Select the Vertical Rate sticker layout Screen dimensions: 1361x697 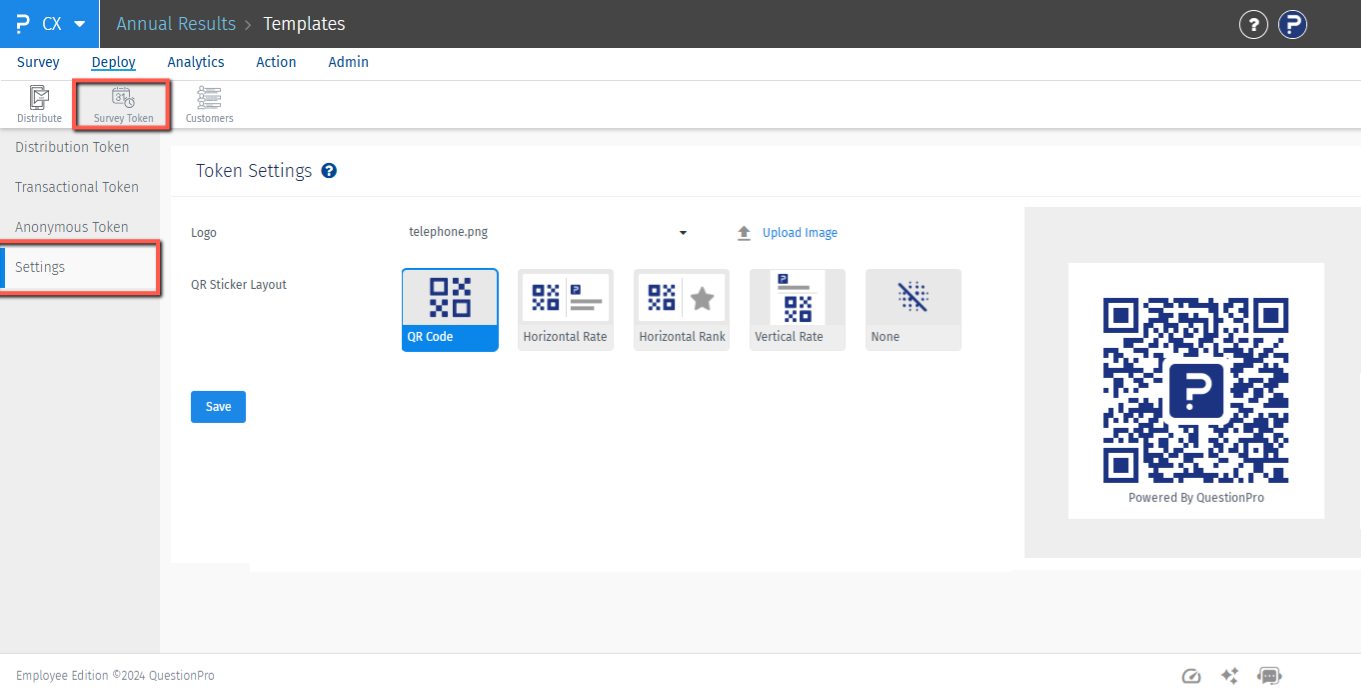tap(798, 310)
